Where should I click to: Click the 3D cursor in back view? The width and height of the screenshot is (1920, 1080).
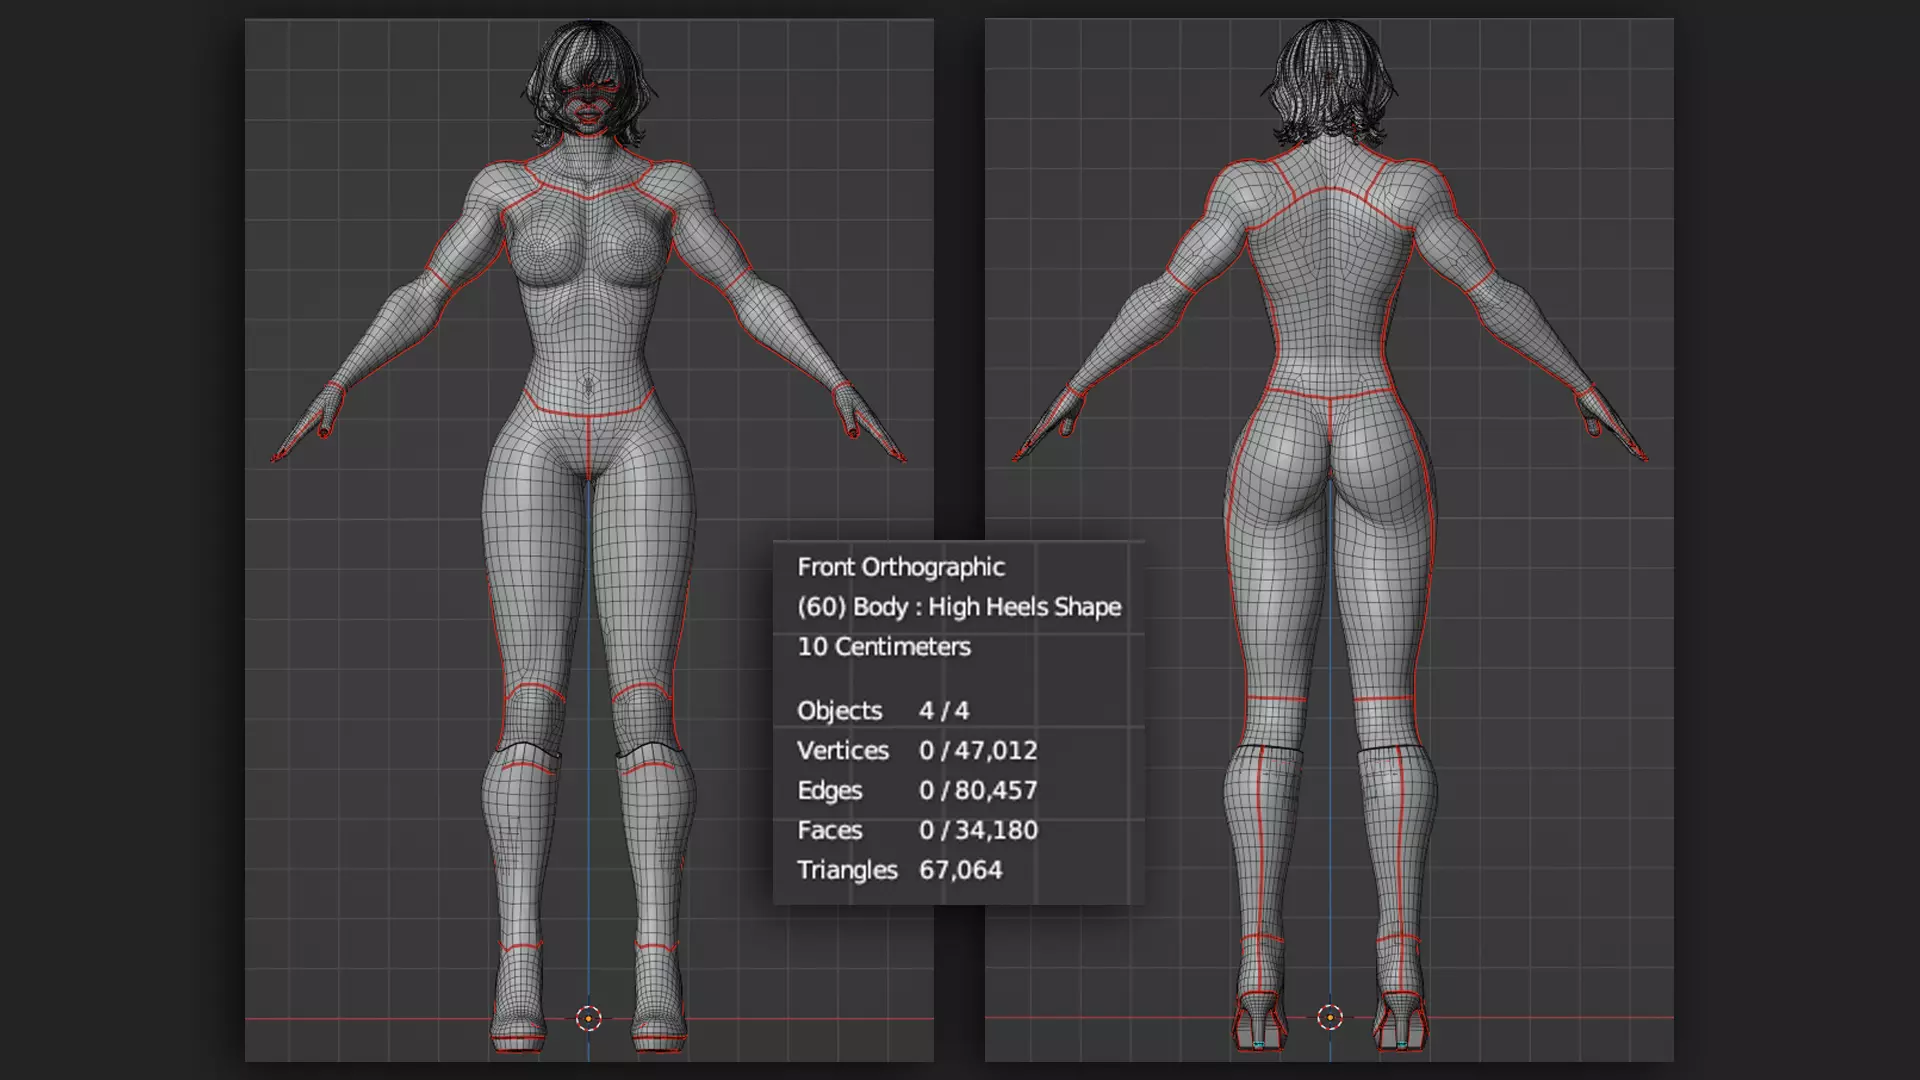1329,1018
